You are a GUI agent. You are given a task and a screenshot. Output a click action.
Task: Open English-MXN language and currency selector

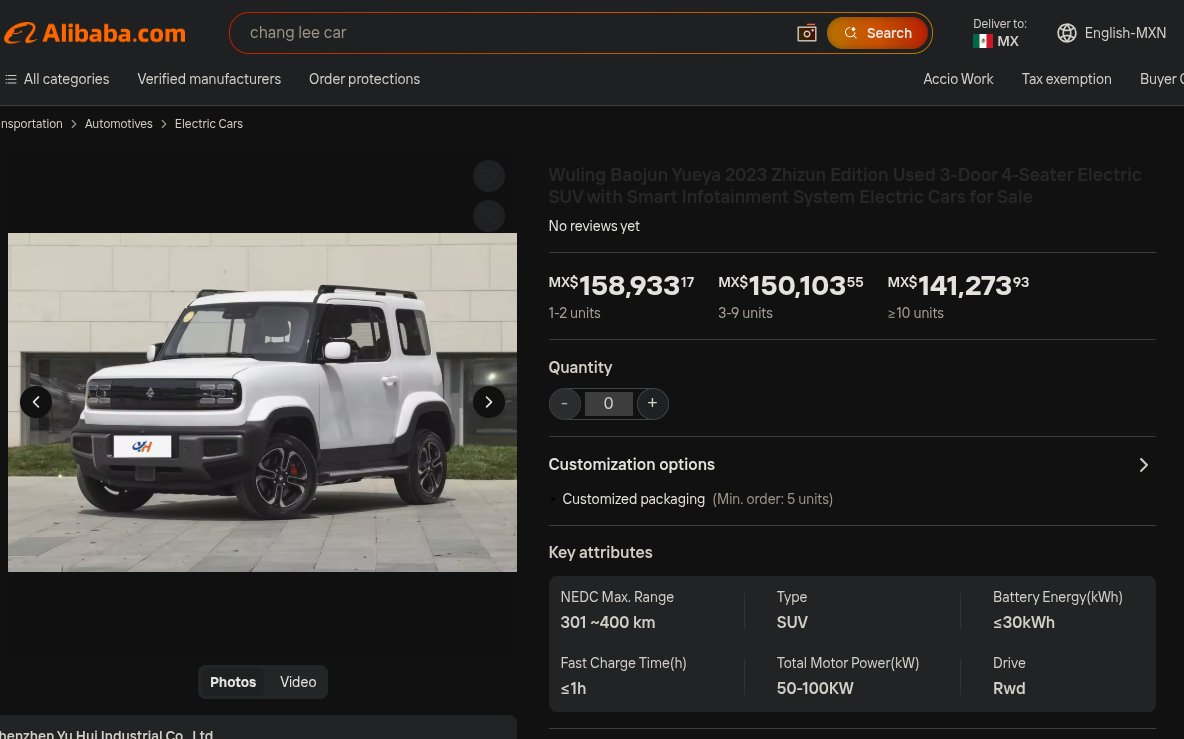[1112, 33]
